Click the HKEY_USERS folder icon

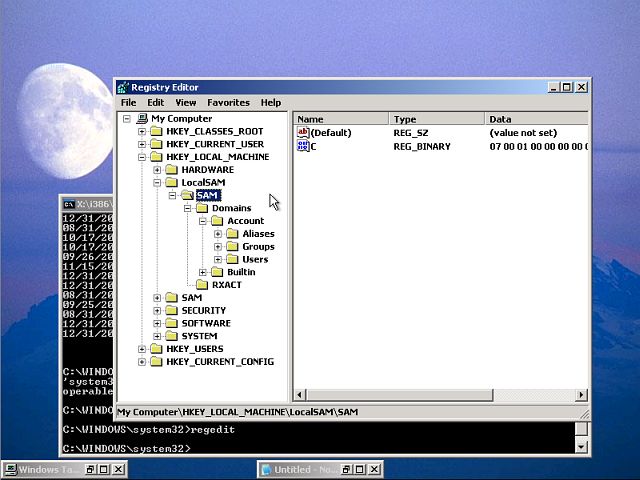point(156,349)
